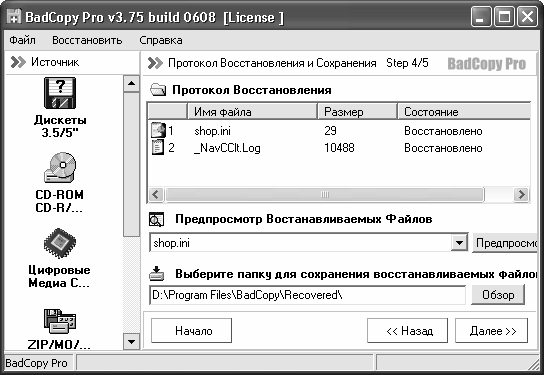Image resolution: width=544 pixels, height=375 pixels.
Task: Open the Файл menu
Action: coord(22,40)
